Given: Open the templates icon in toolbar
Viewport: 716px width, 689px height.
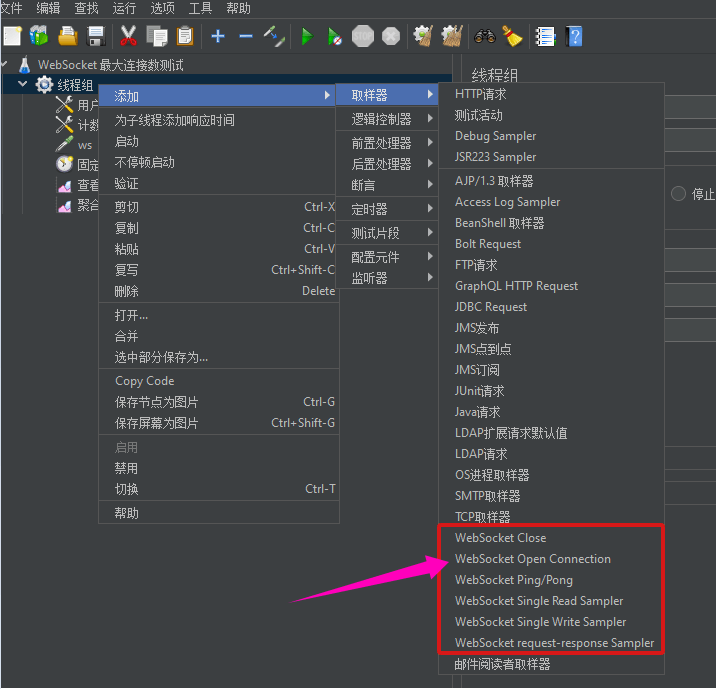Looking at the screenshot, I should [39, 37].
